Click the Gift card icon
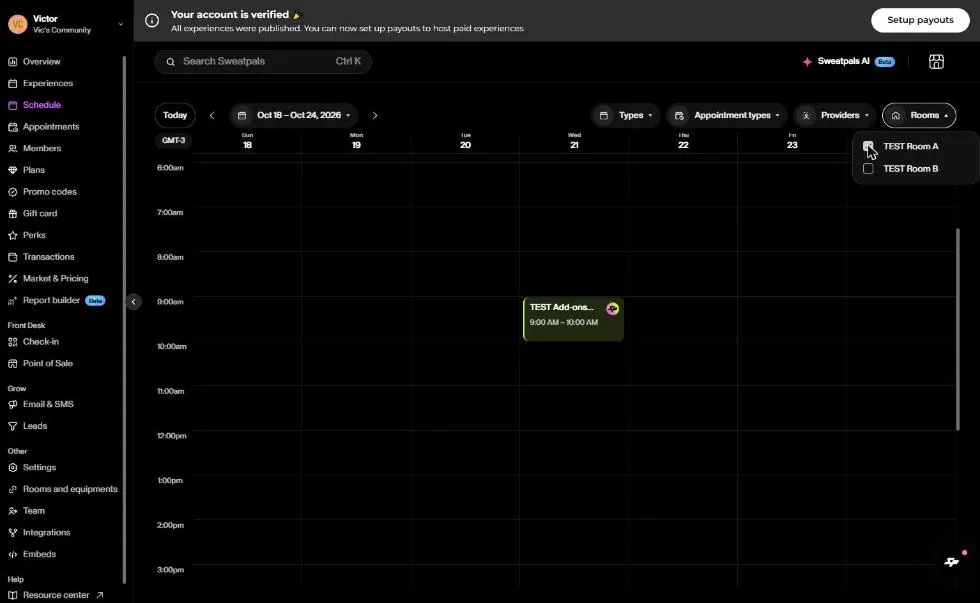Screen dimensions: 980x603 coord(12,214)
